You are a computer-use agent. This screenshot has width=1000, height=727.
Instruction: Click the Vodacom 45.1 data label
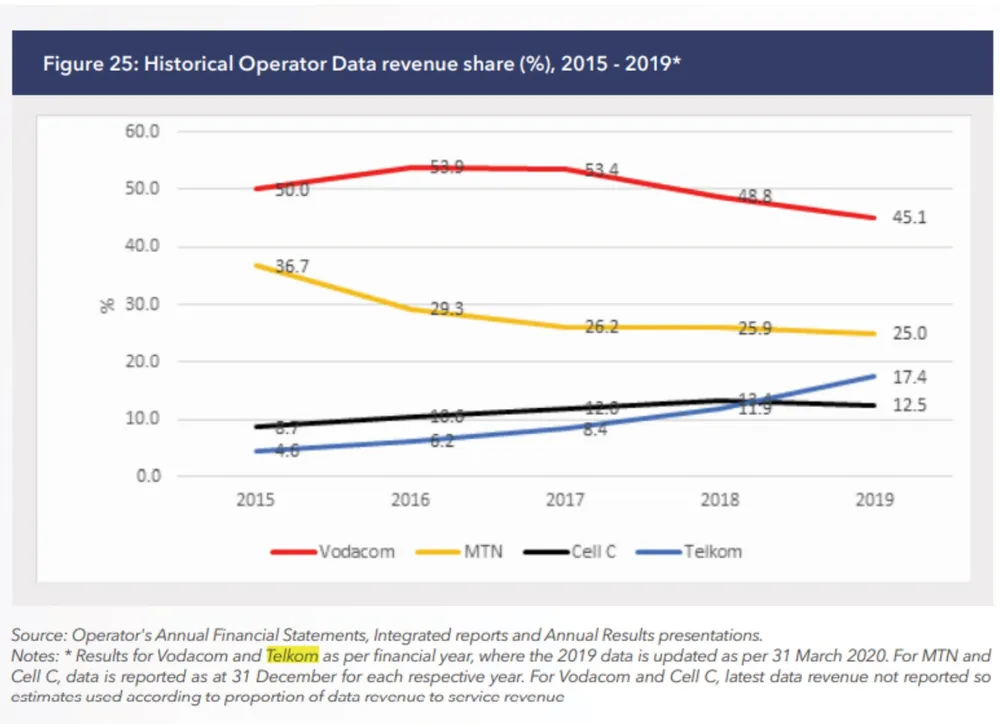click(909, 217)
